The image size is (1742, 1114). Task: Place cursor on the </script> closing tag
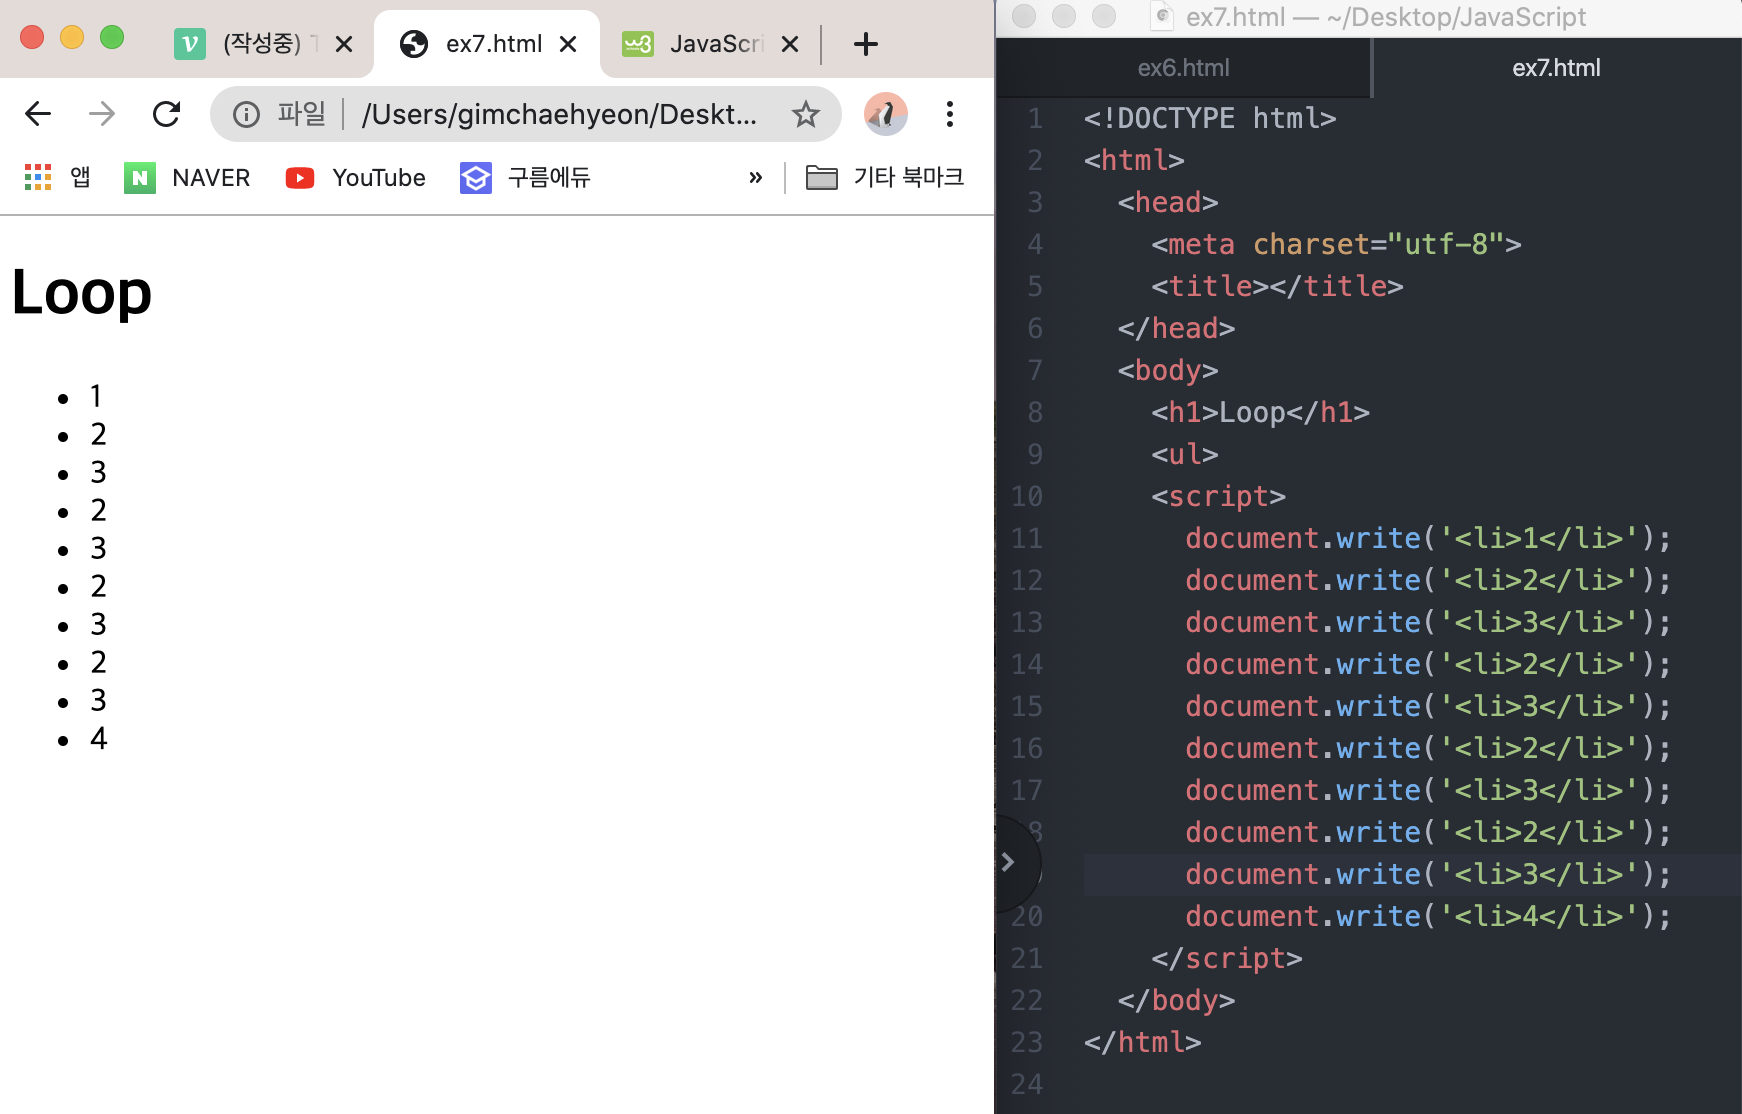[1227, 958]
